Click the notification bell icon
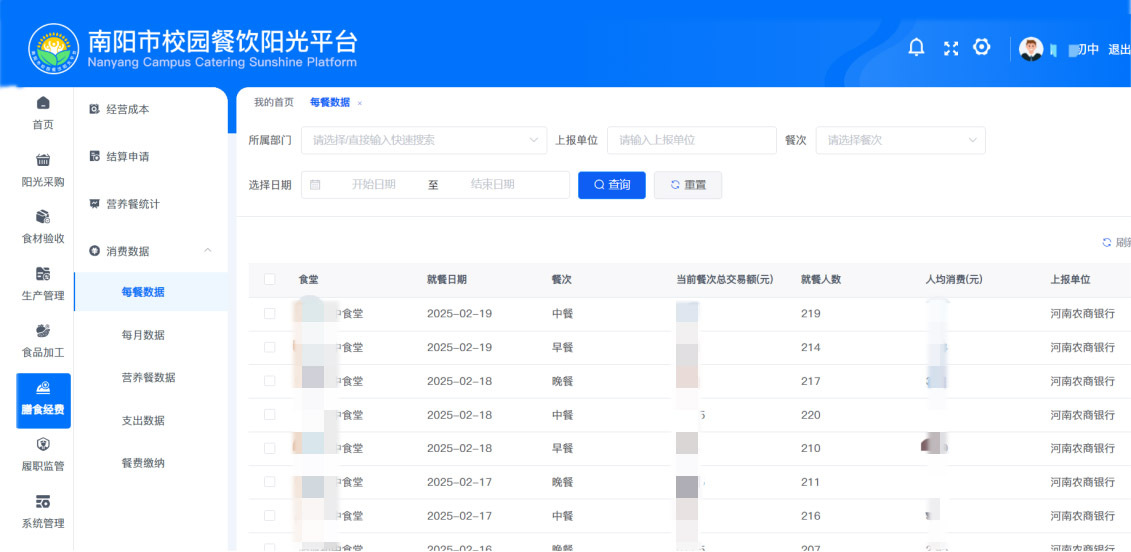The height and width of the screenshot is (552, 1131). (916, 48)
